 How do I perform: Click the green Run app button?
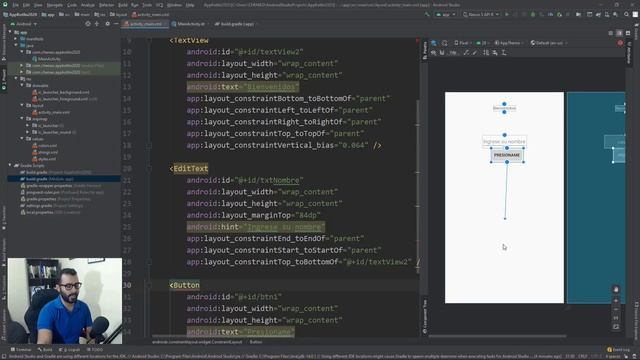(507, 14)
